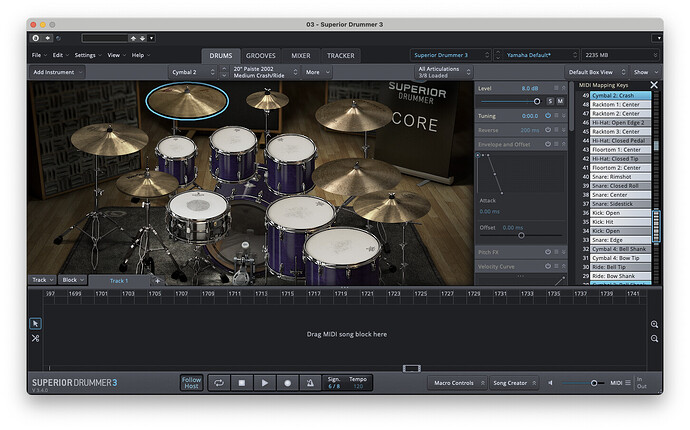Image resolution: width=690 pixels, height=430 pixels.
Task: Open the Add Instrument dropdown
Action: coord(57,72)
